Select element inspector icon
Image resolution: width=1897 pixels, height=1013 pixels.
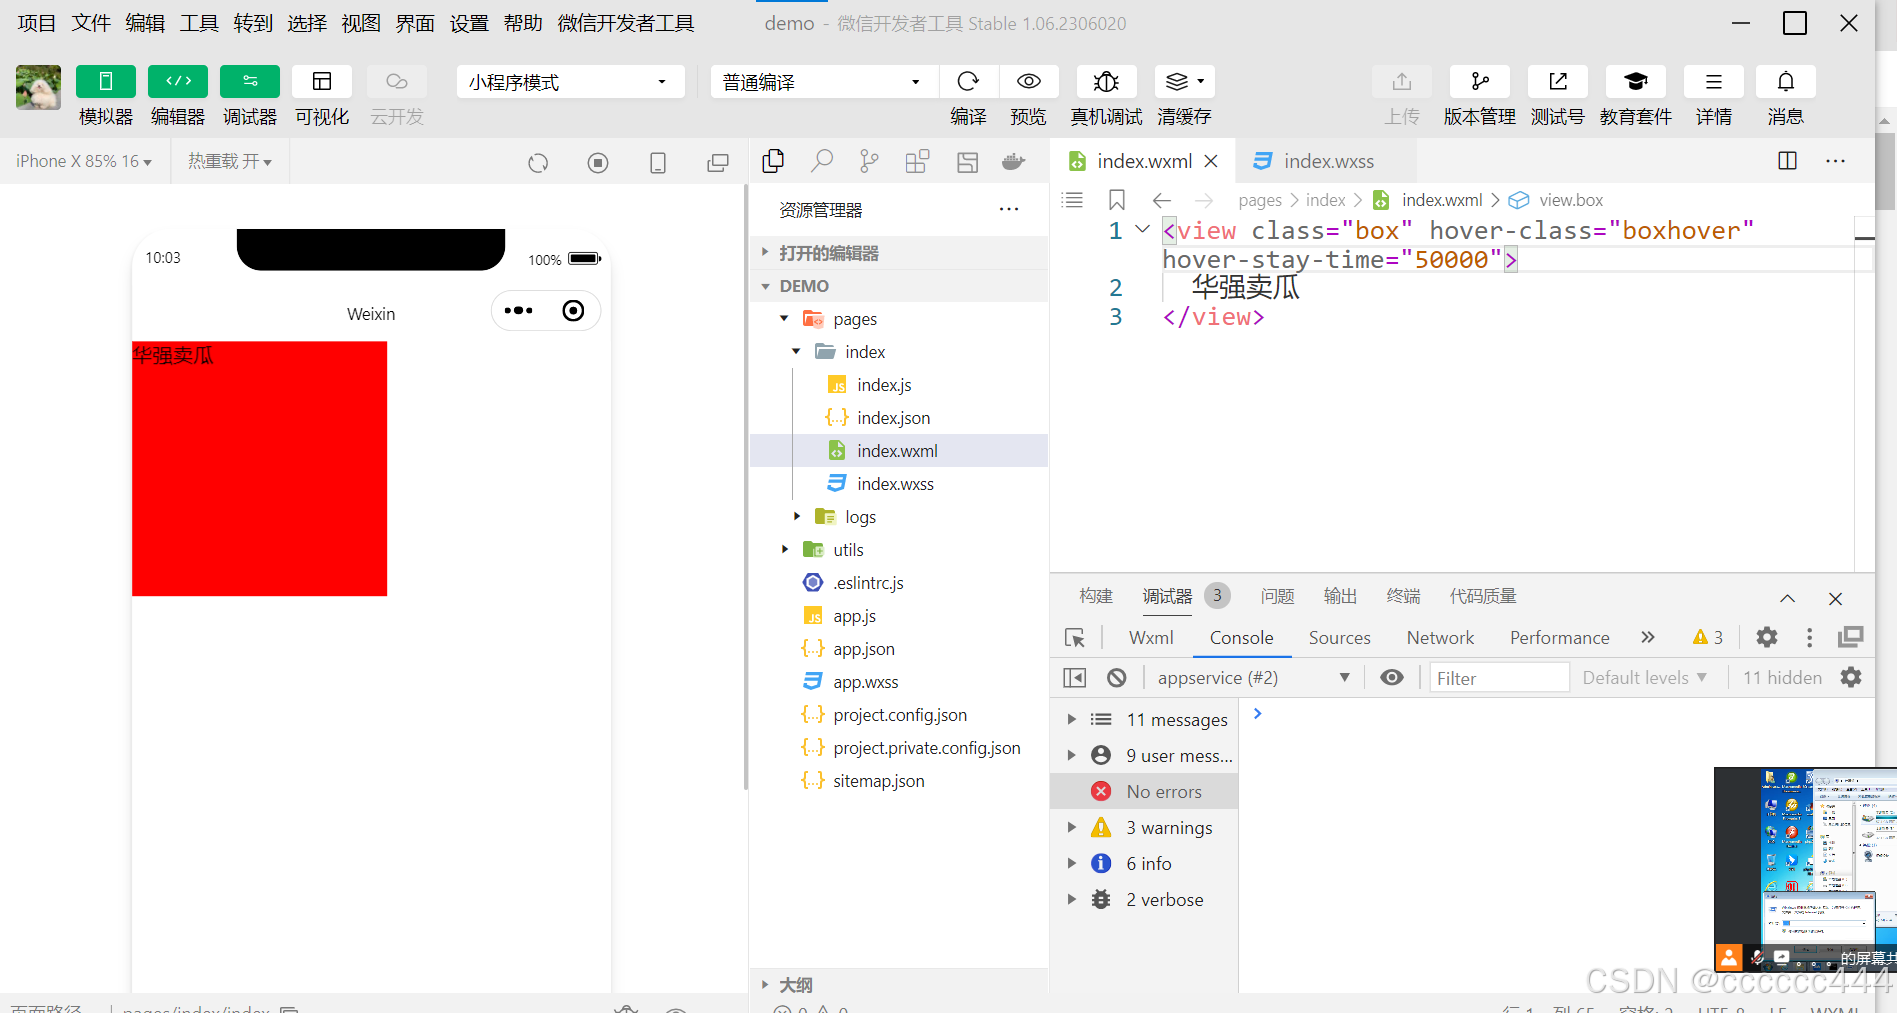point(1075,638)
